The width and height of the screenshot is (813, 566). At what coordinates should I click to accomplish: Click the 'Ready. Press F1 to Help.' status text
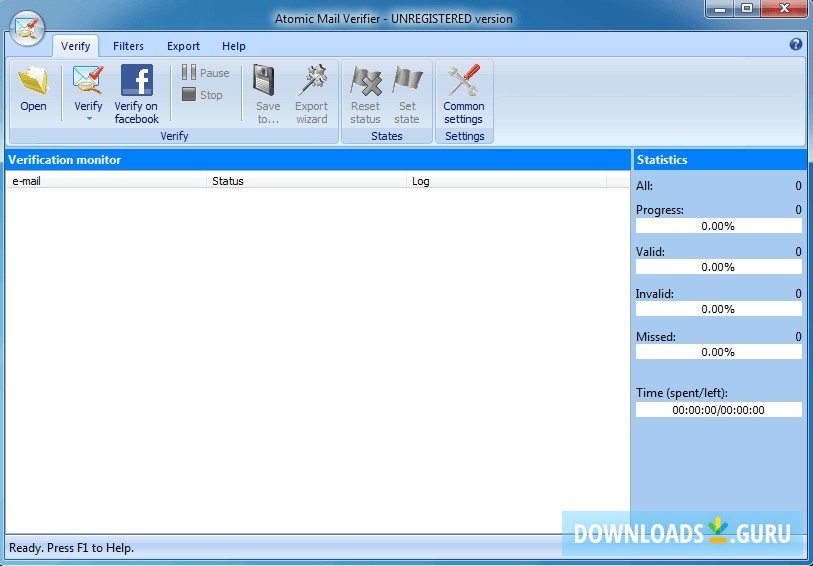(x=72, y=548)
